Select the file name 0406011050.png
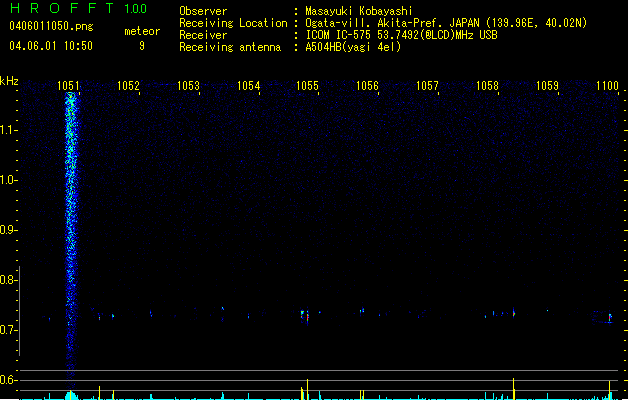This screenshot has height=400, width=629. [51, 26]
